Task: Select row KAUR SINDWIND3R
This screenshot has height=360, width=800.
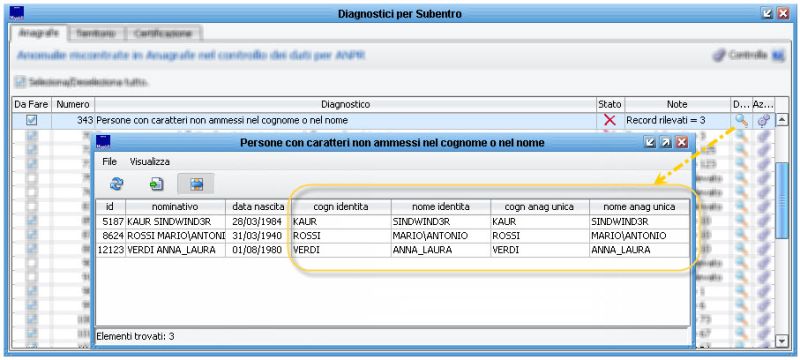Action: (x=392, y=222)
